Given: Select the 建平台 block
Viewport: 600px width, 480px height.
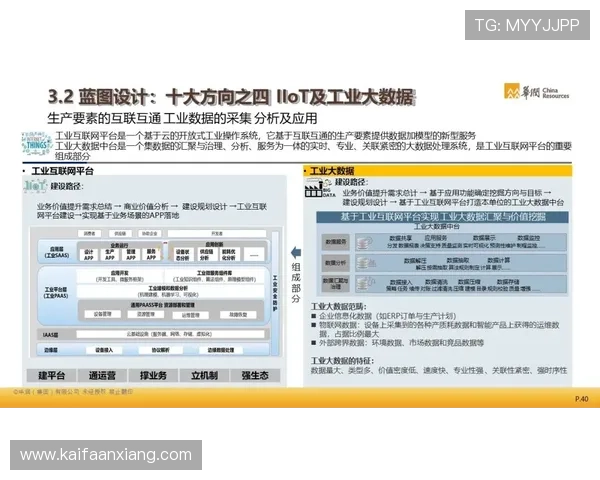Looking at the screenshot, I should [x=51, y=376].
